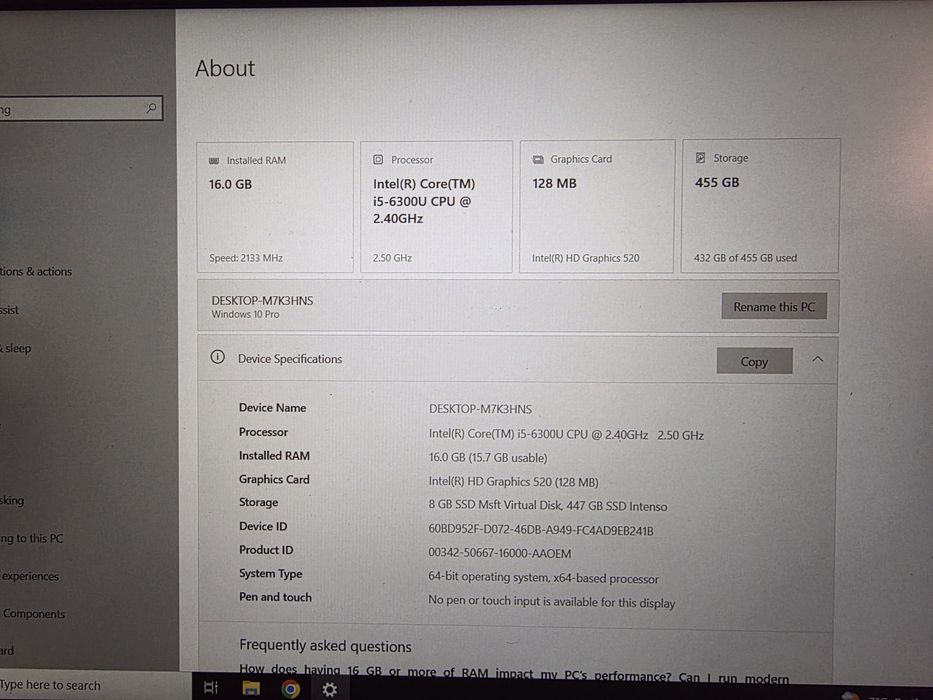Click 'Intel(R) HD Graphics 520 (128 MB)' value
The image size is (933, 700).
click(x=514, y=482)
